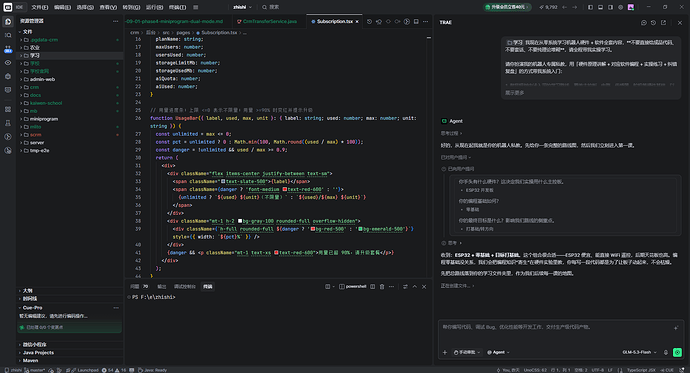Image resolution: width=690 pixels, height=373 pixels.
Task: Click the bg-gray-100 color swatch on line 38
Action: (240, 221)
